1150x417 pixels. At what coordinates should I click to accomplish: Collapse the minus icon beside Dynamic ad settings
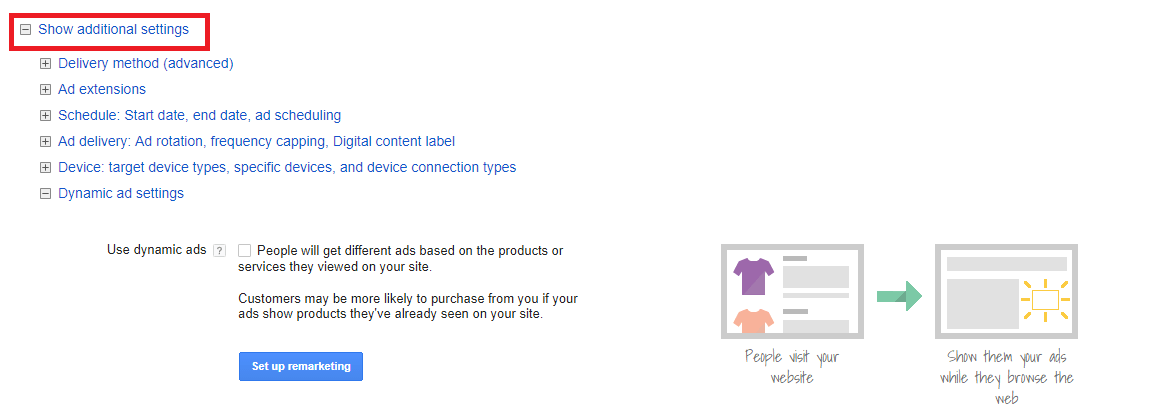pos(45,194)
